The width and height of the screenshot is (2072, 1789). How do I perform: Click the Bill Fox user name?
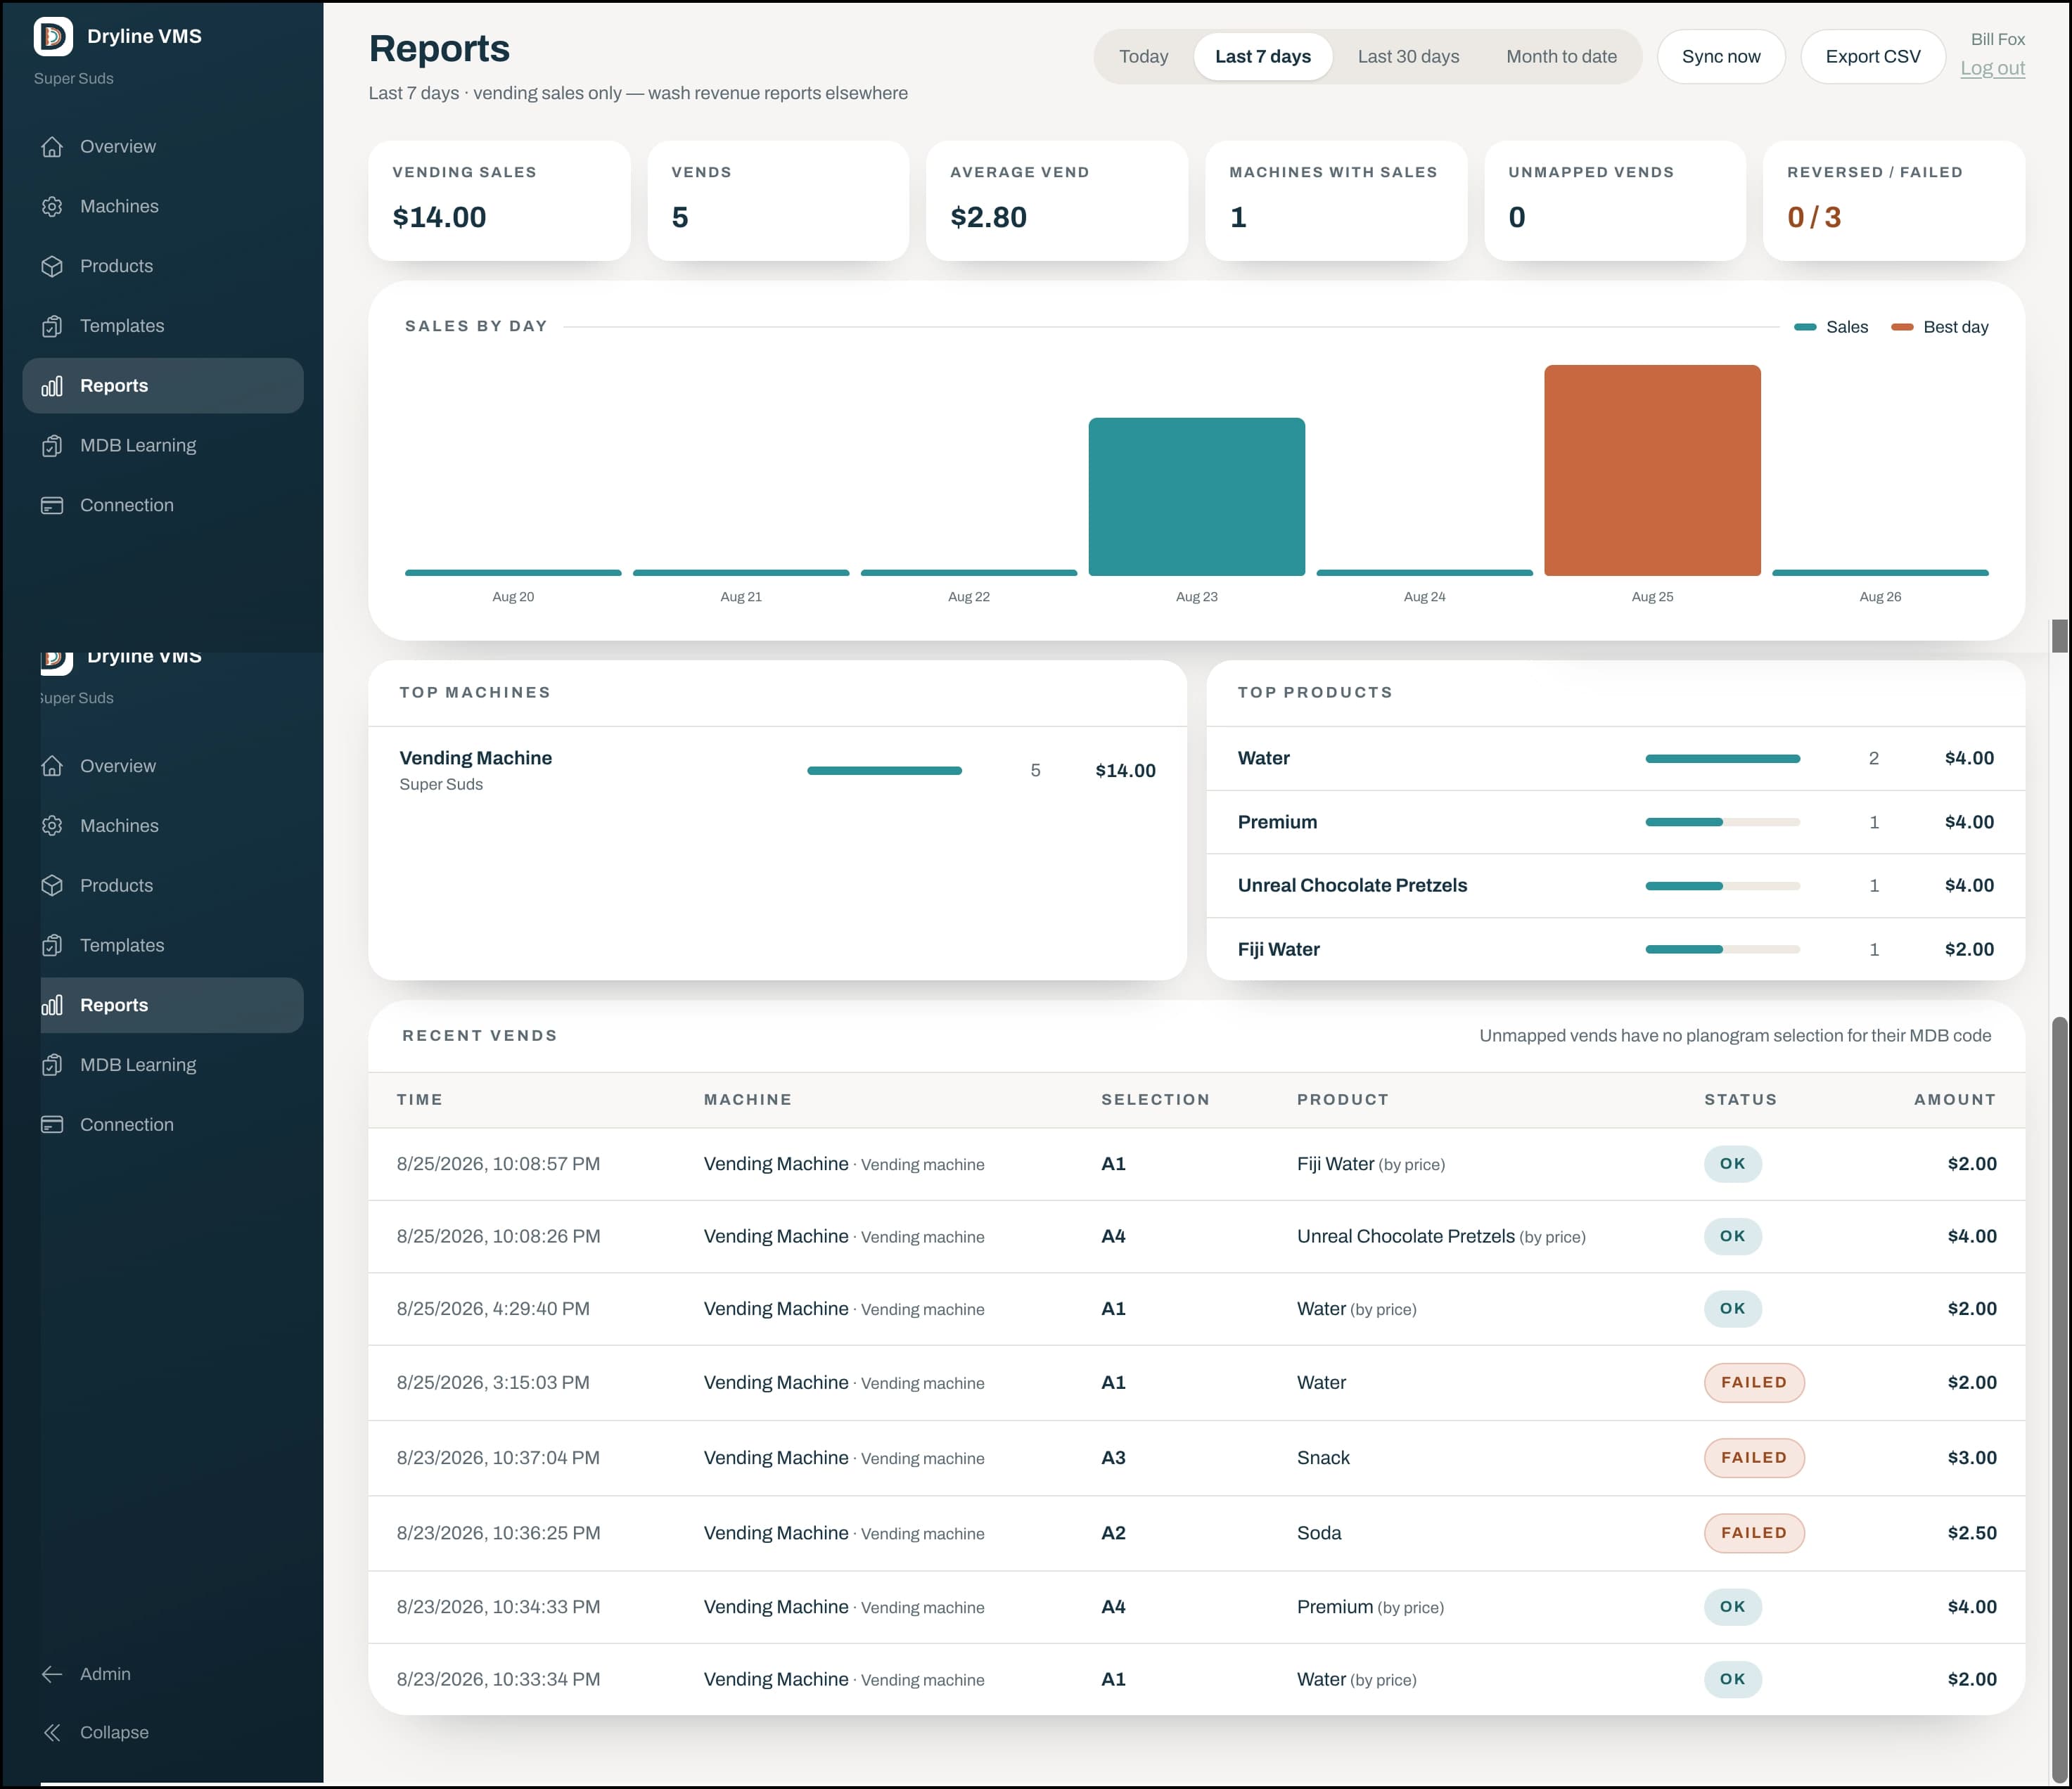coord(1997,40)
